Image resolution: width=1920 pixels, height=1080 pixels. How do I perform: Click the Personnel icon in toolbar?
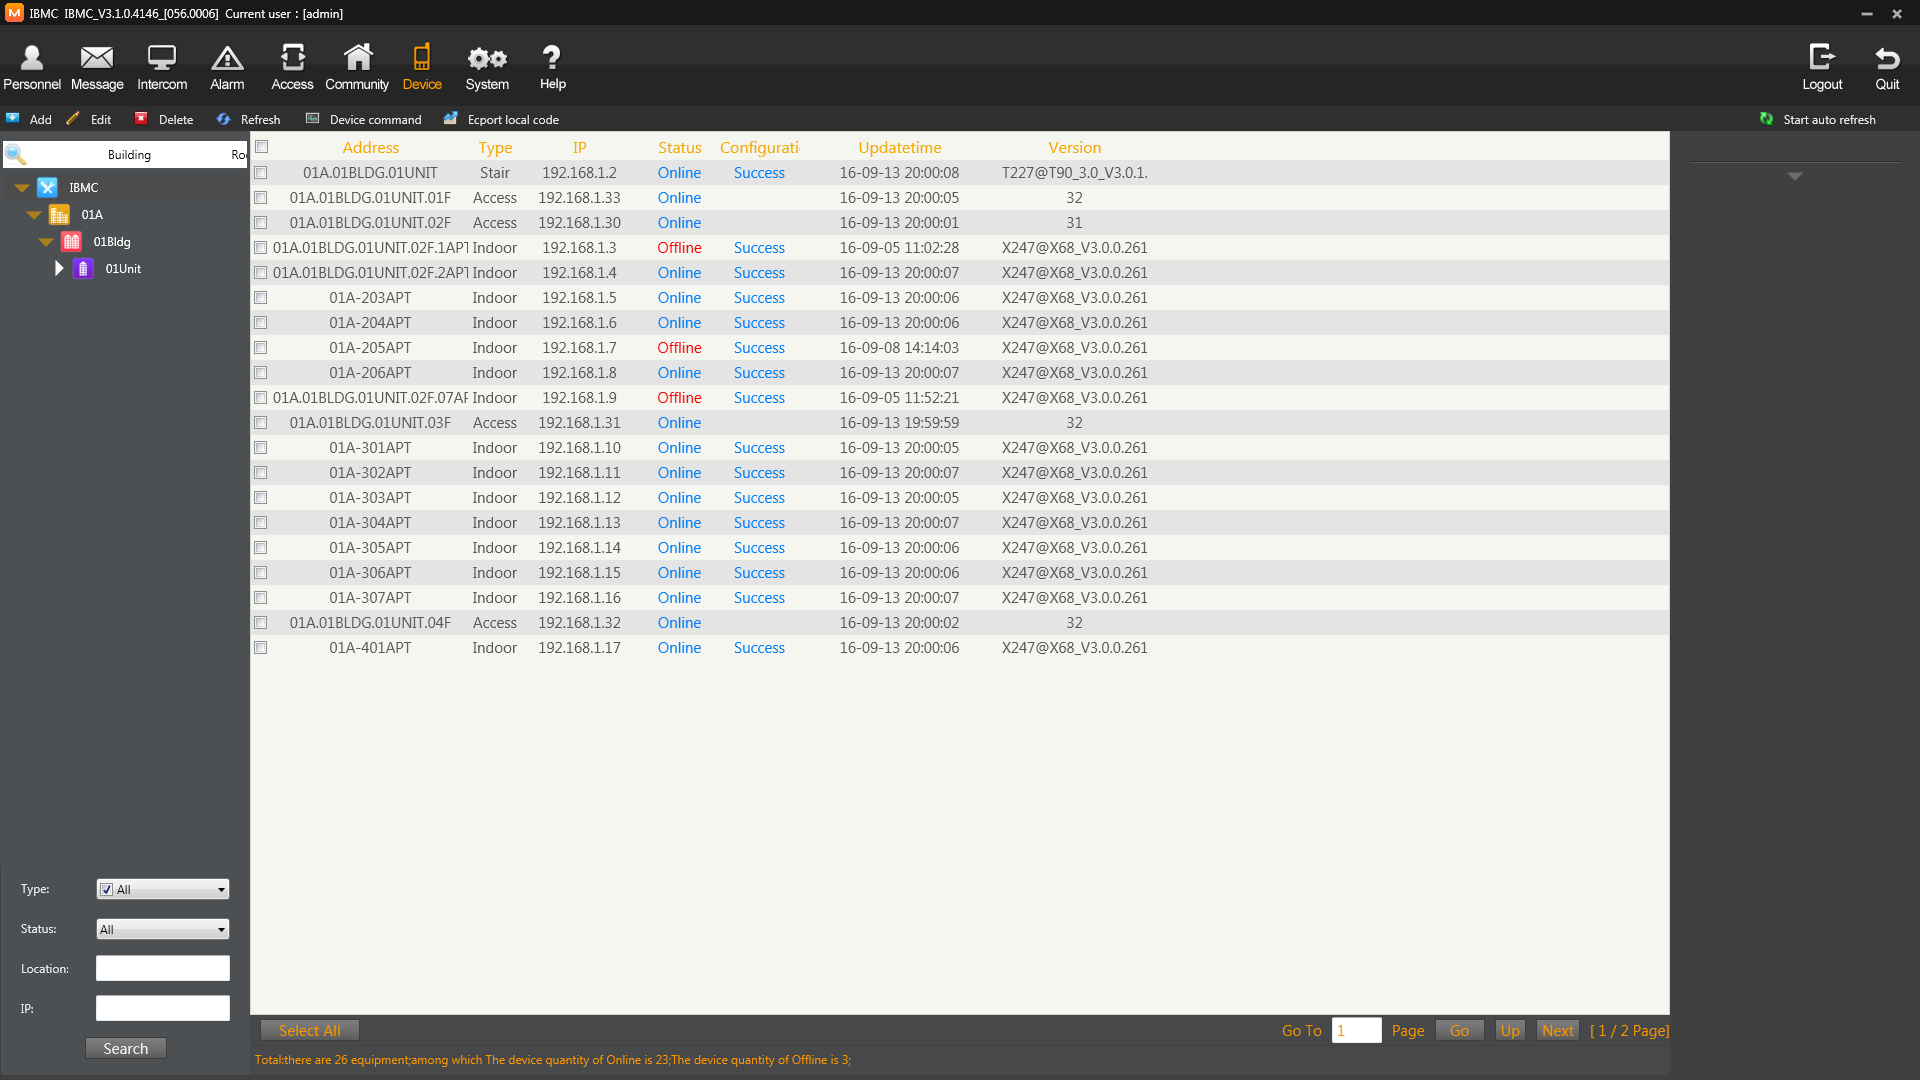pyautogui.click(x=33, y=66)
